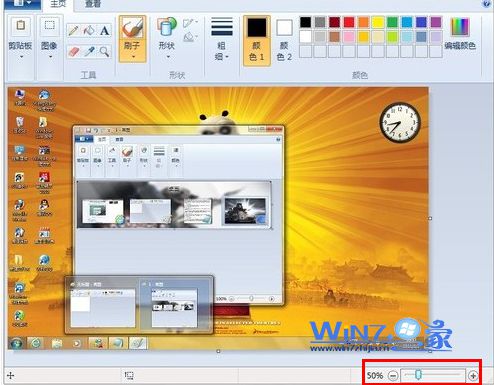Activate Color 1 foreground selector

click(257, 40)
